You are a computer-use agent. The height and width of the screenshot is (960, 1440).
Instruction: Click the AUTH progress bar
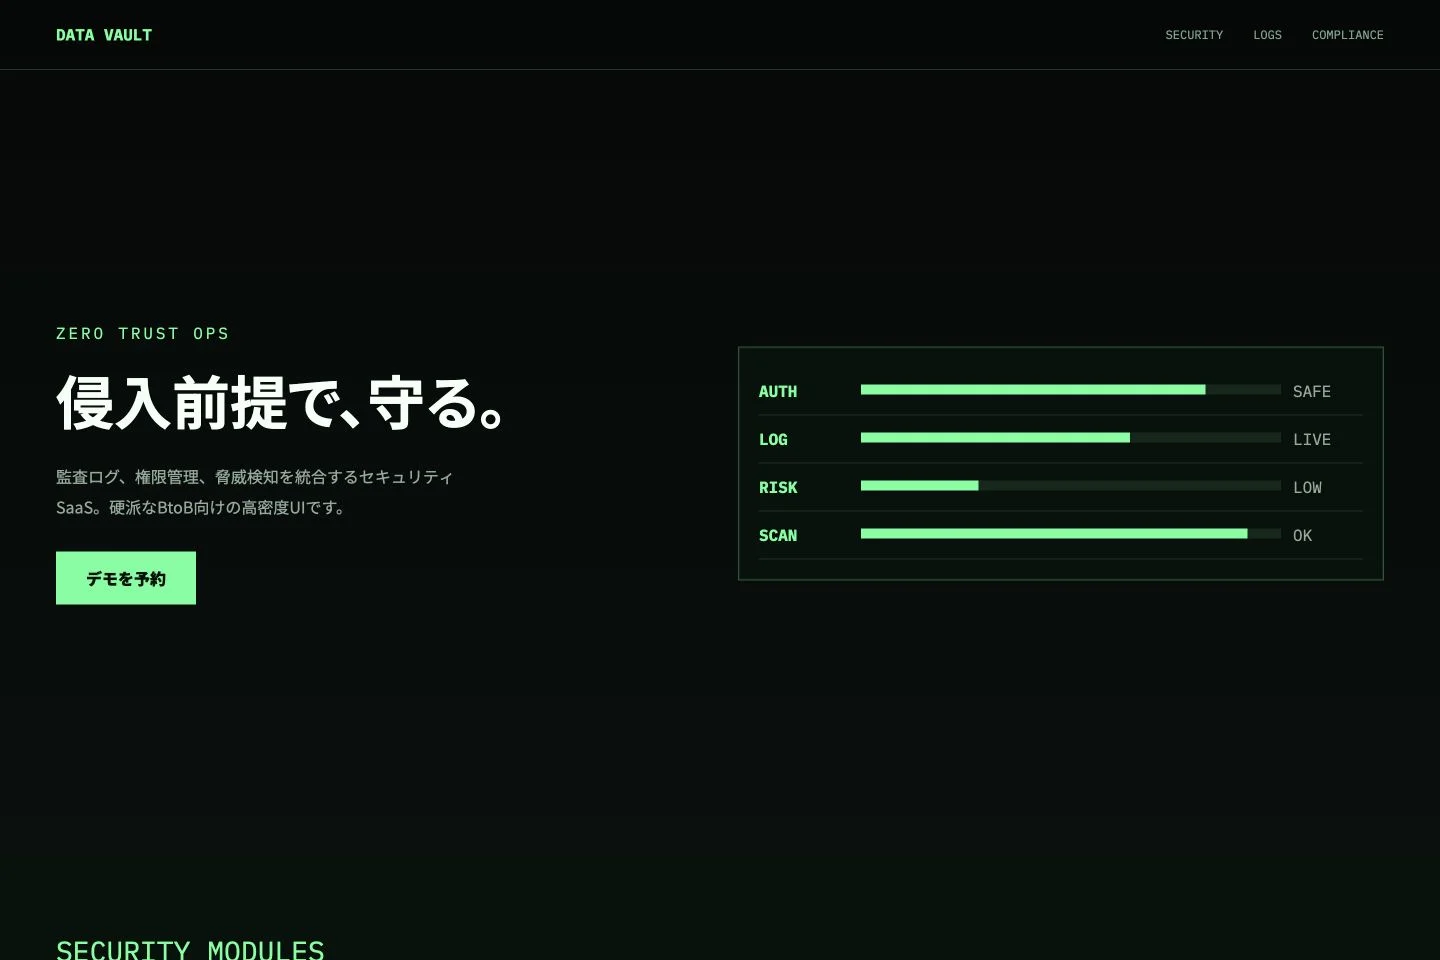tap(1070, 390)
